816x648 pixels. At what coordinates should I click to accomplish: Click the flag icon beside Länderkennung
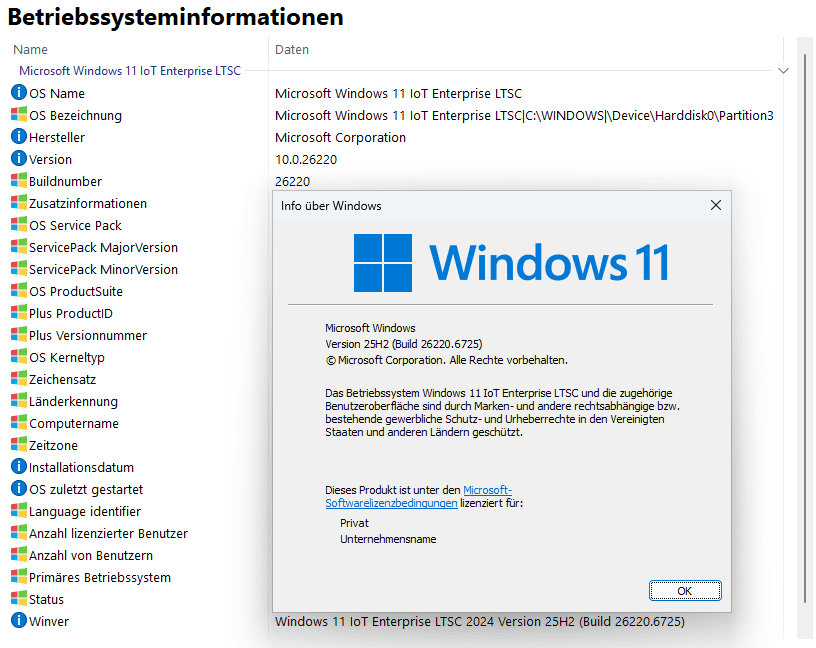pyautogui.click(x=19, y=401)
